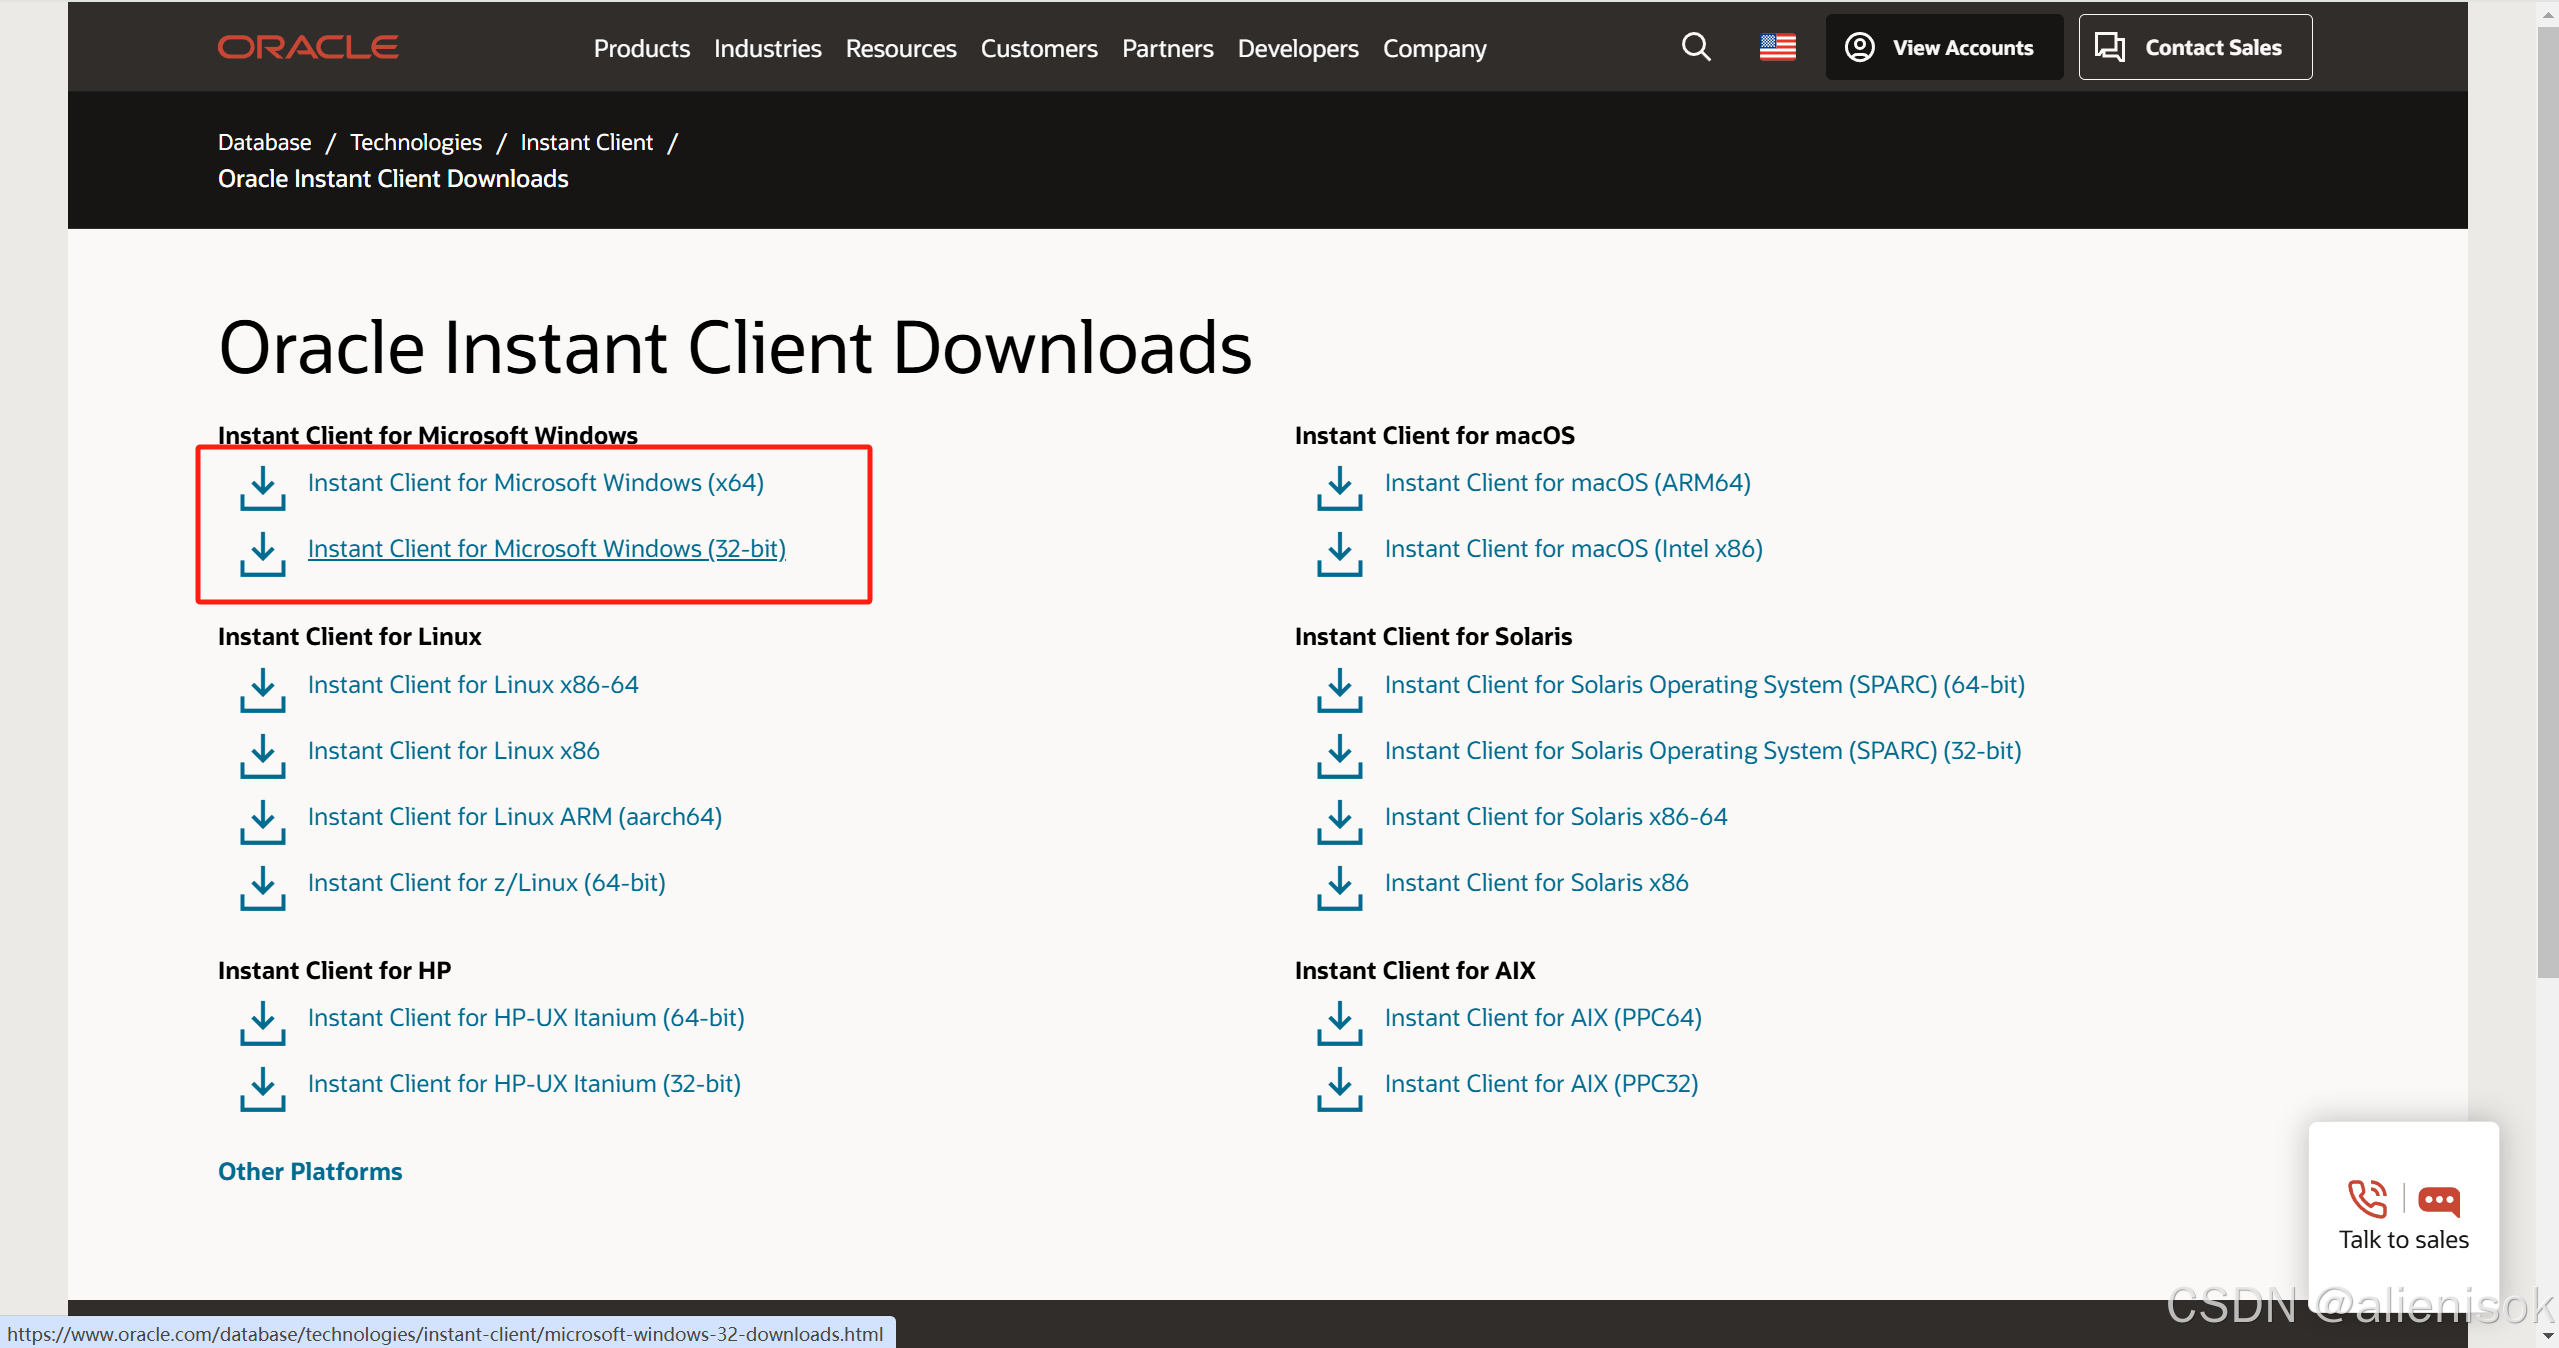This screenshot has height=1348, width=2559.
Task: Click the Contact Sales chat icon
Action: click(x=2111, y=46)
